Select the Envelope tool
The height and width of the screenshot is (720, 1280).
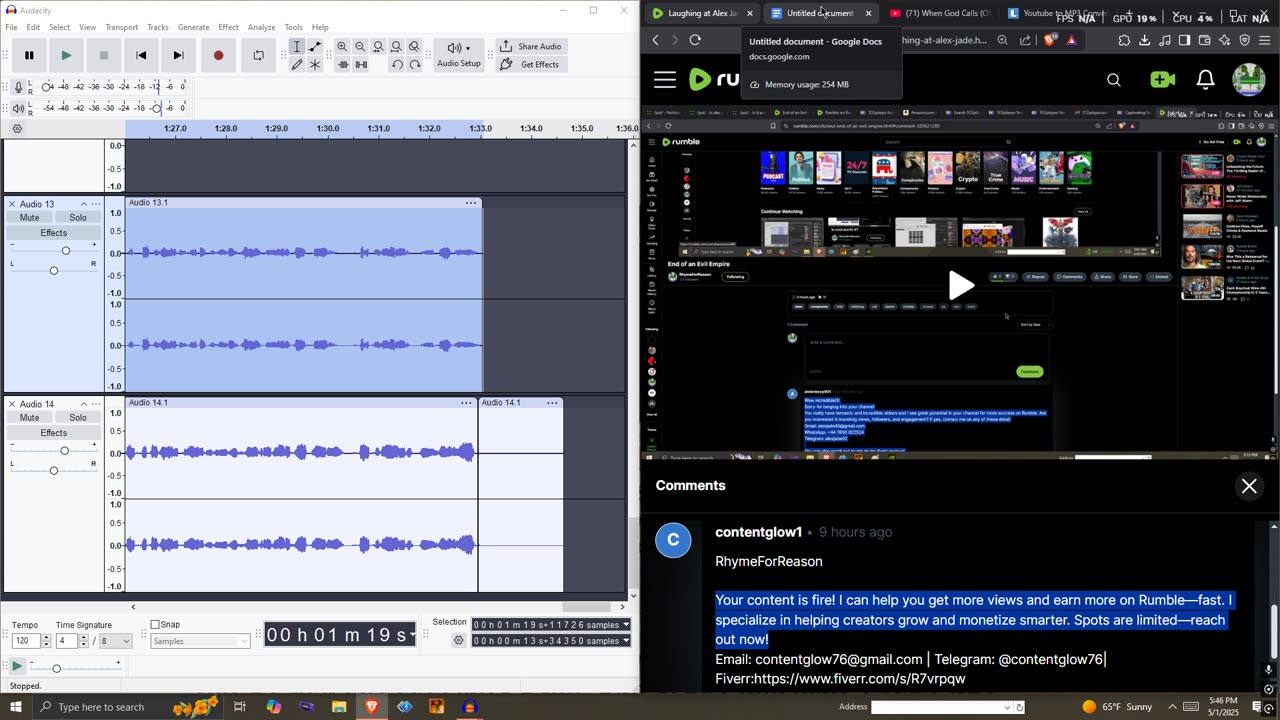315,47
